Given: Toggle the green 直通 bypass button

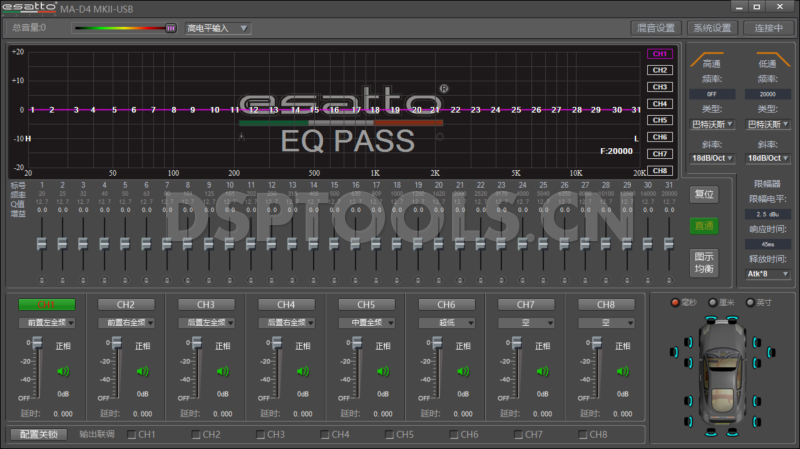Looking at the screenshot, I should coord(704,226).
